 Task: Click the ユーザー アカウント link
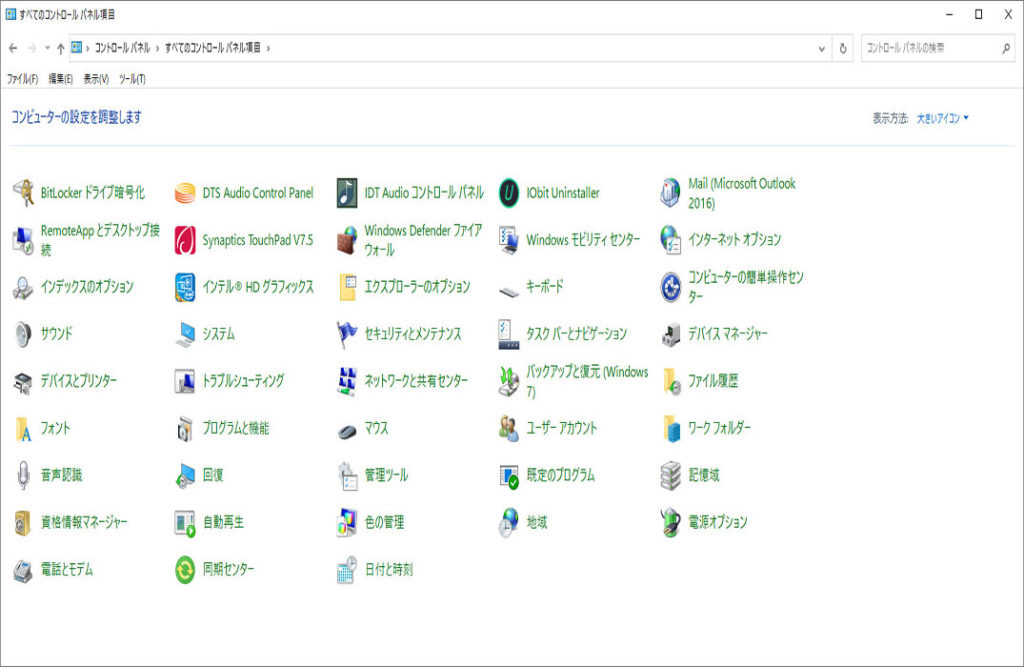point(561,428)
